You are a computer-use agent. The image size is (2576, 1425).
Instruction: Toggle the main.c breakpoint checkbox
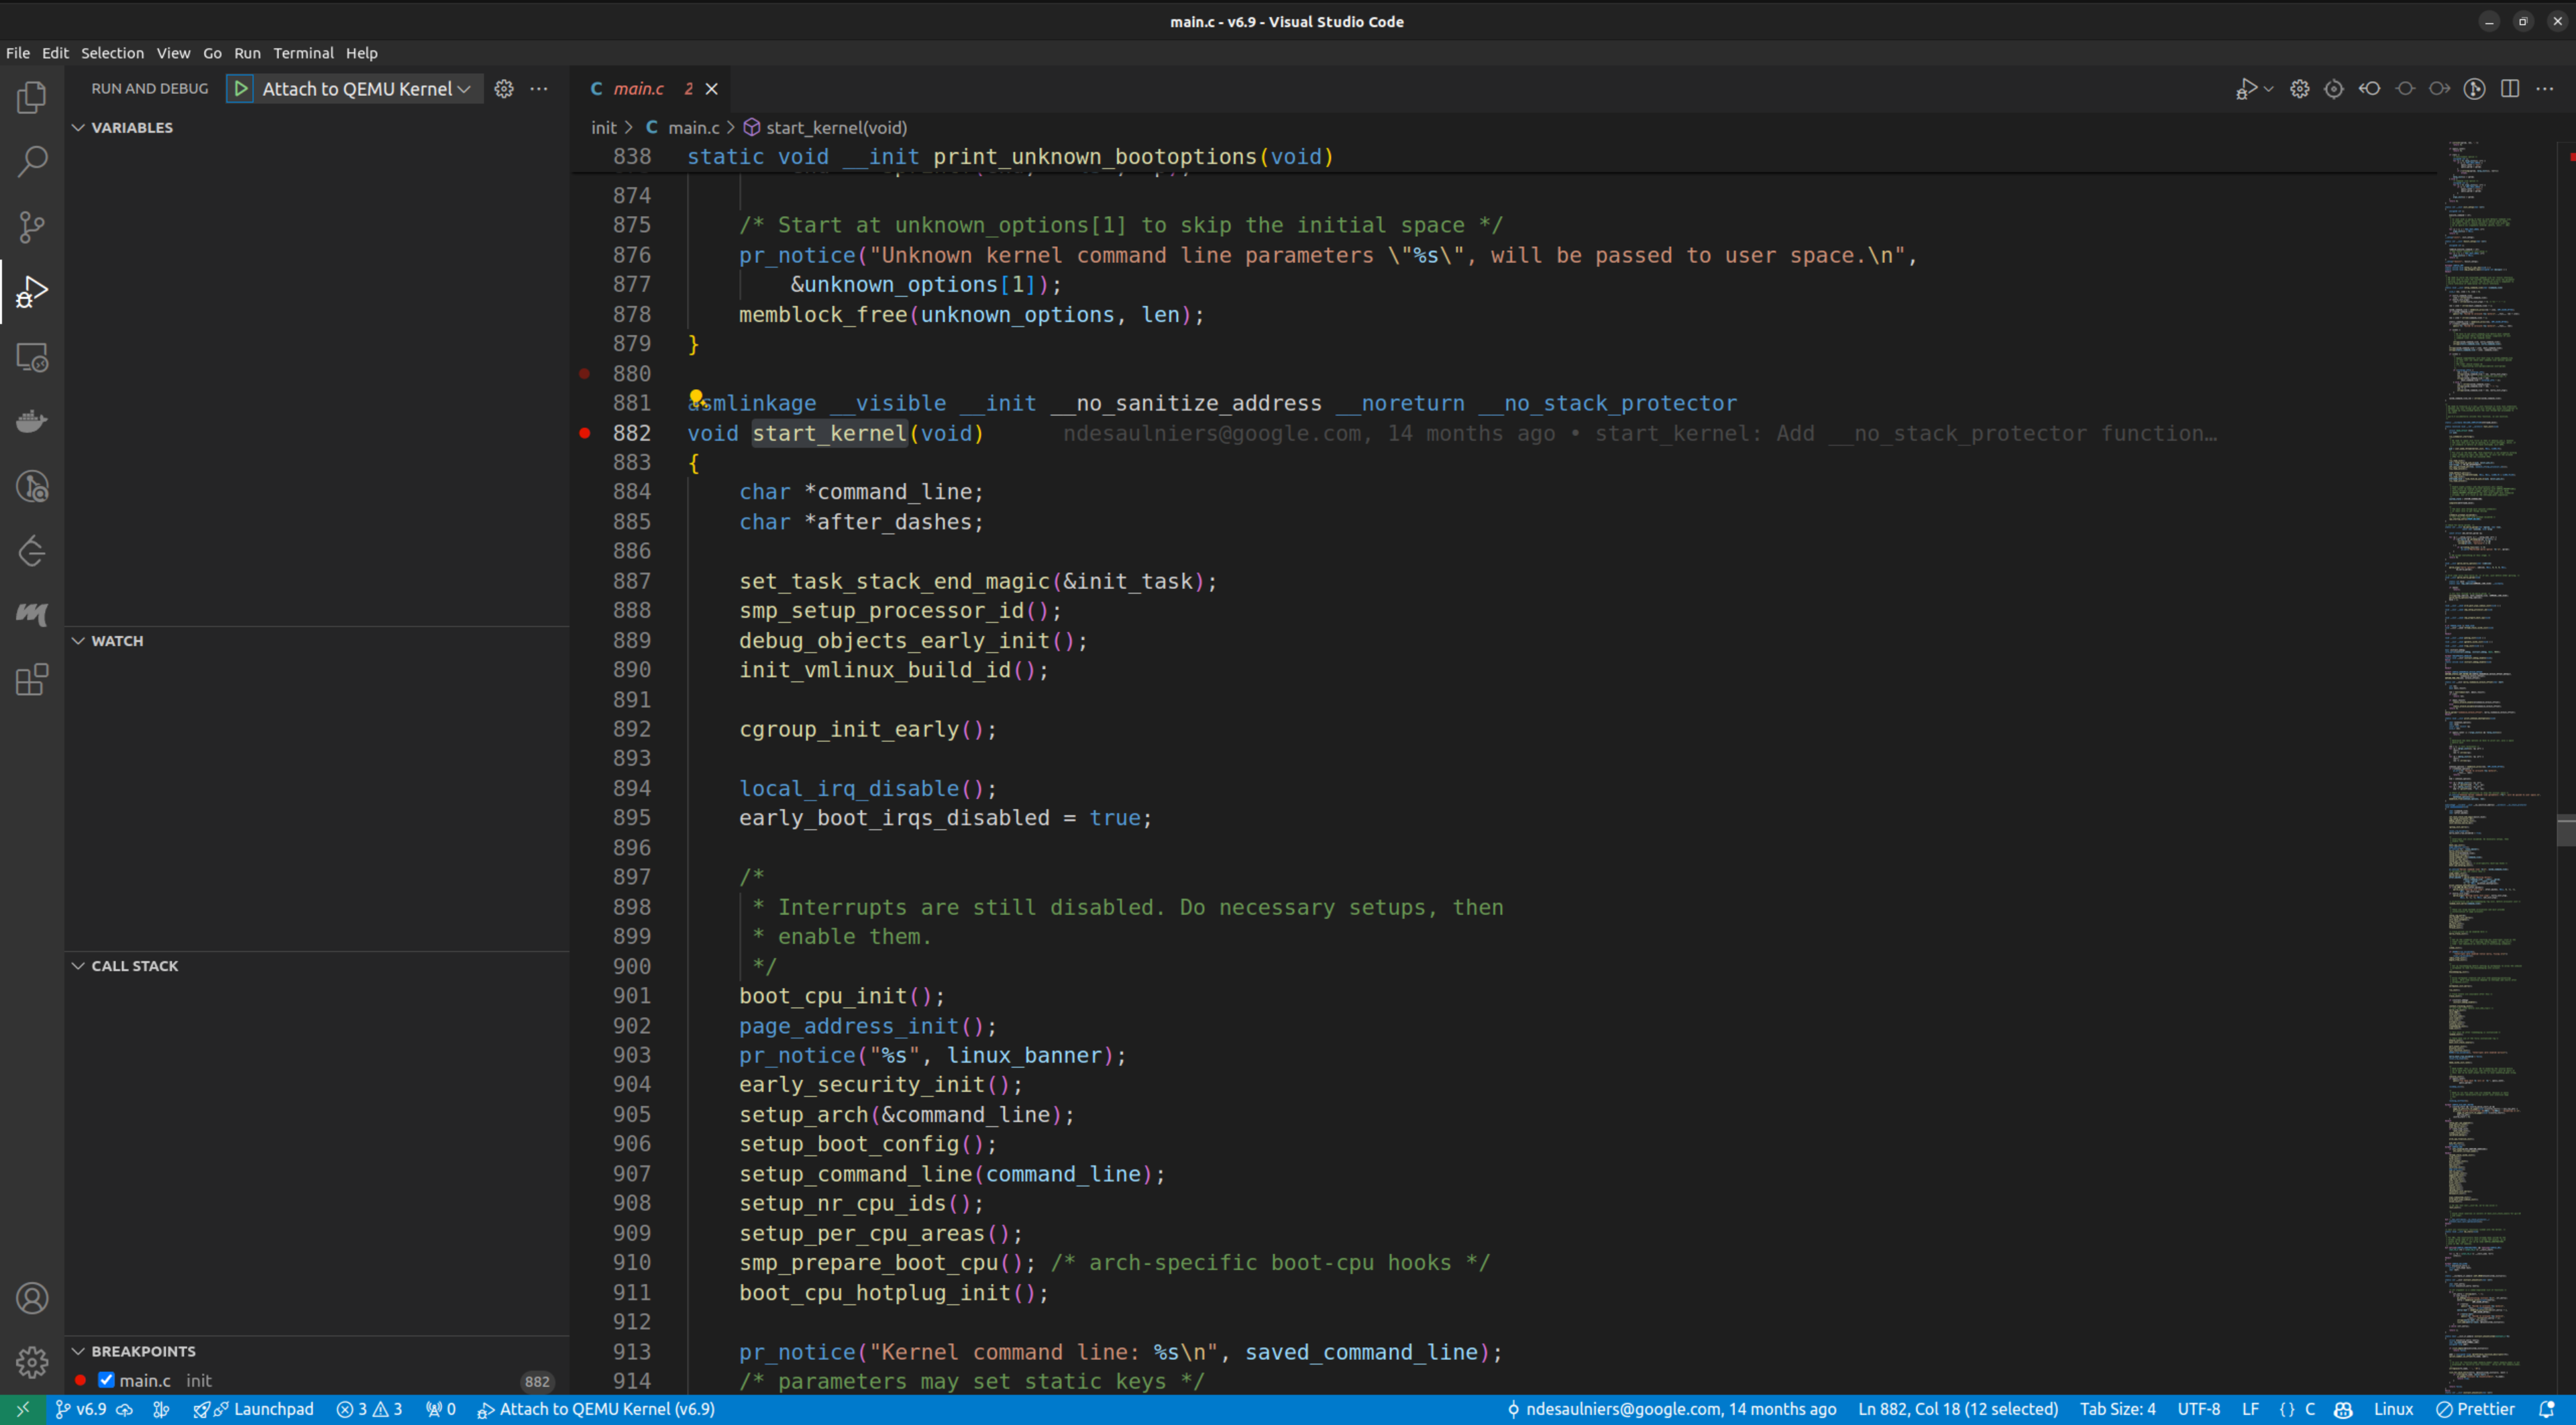[106, 1380]
